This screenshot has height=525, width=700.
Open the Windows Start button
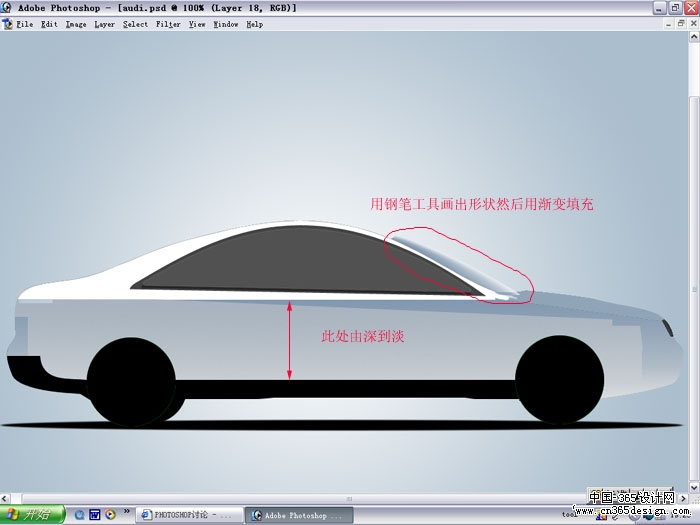coord(32,515)
